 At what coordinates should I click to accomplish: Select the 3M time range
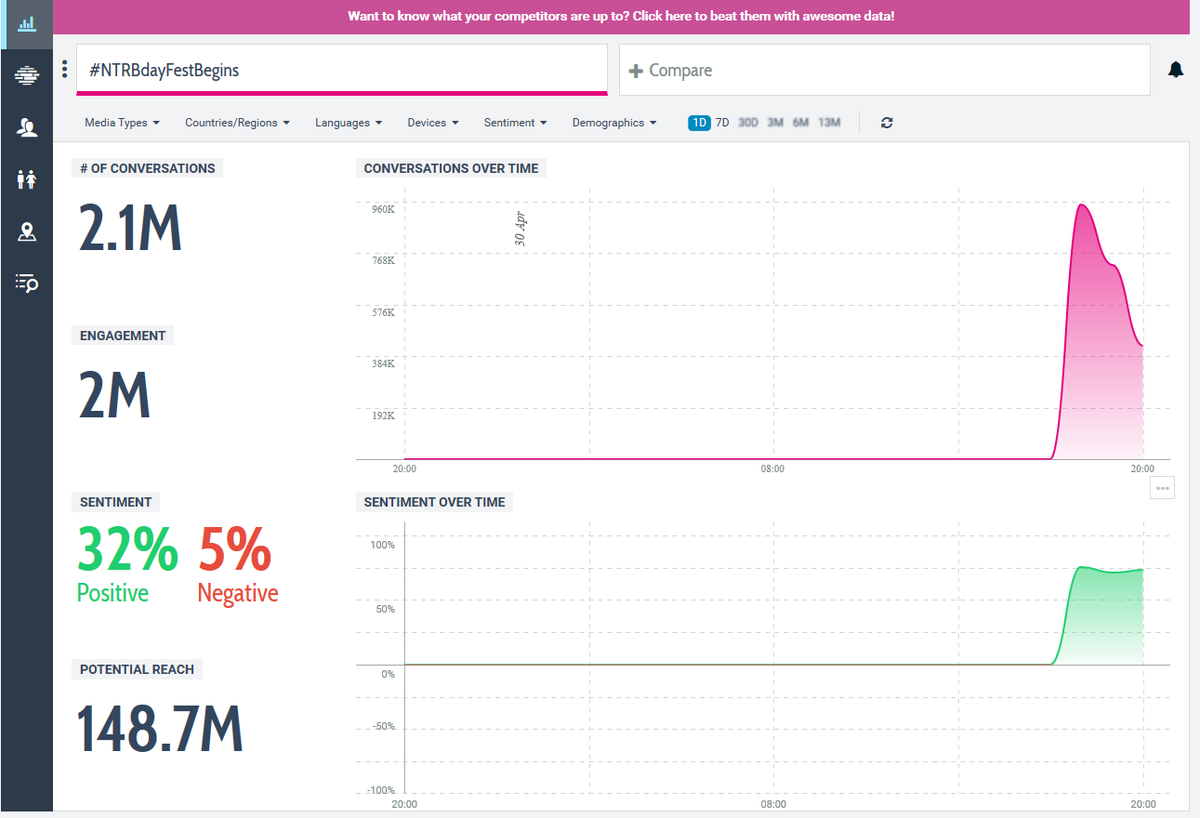(775, 123)
